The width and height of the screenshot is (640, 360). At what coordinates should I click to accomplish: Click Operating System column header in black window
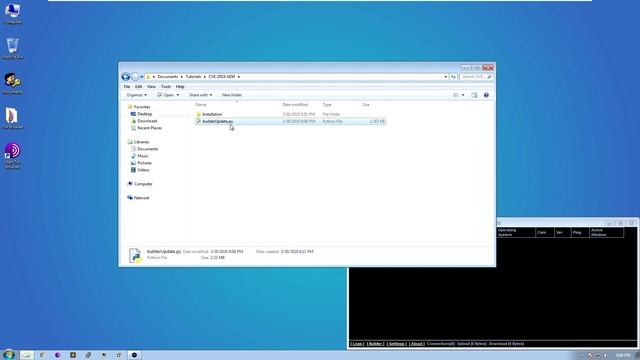pyautogui.click(x=516, y=232)
